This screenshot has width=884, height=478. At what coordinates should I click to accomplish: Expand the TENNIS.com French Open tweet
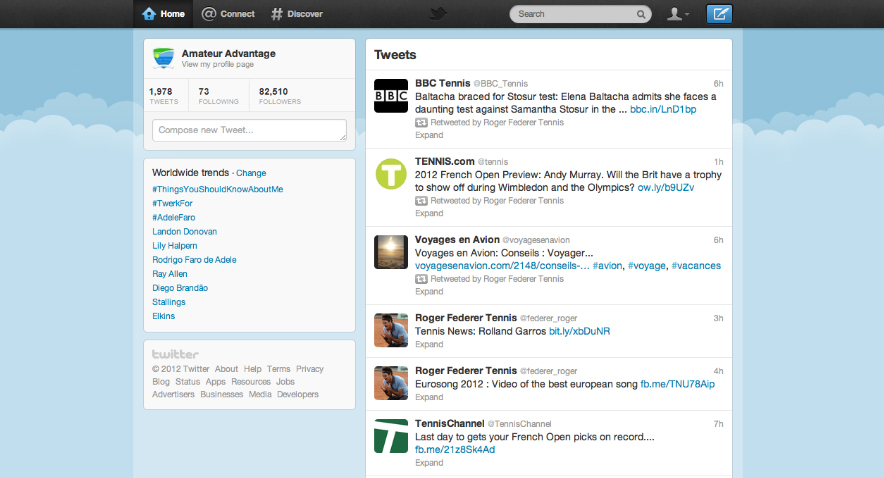[x=429, y=213]
